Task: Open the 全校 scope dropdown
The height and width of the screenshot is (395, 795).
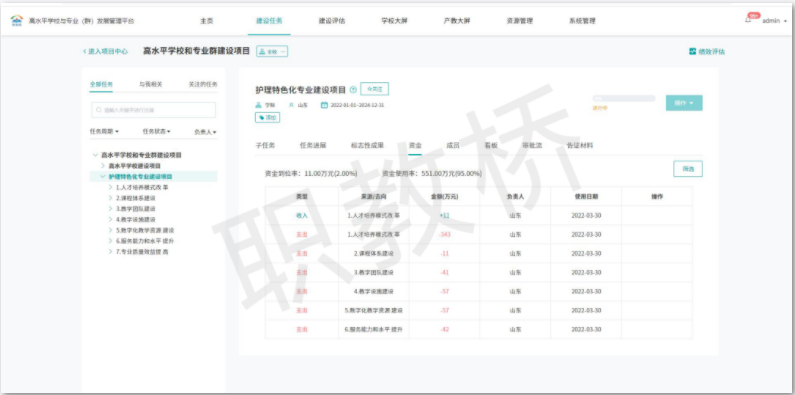Action: [x=272, y=51]
